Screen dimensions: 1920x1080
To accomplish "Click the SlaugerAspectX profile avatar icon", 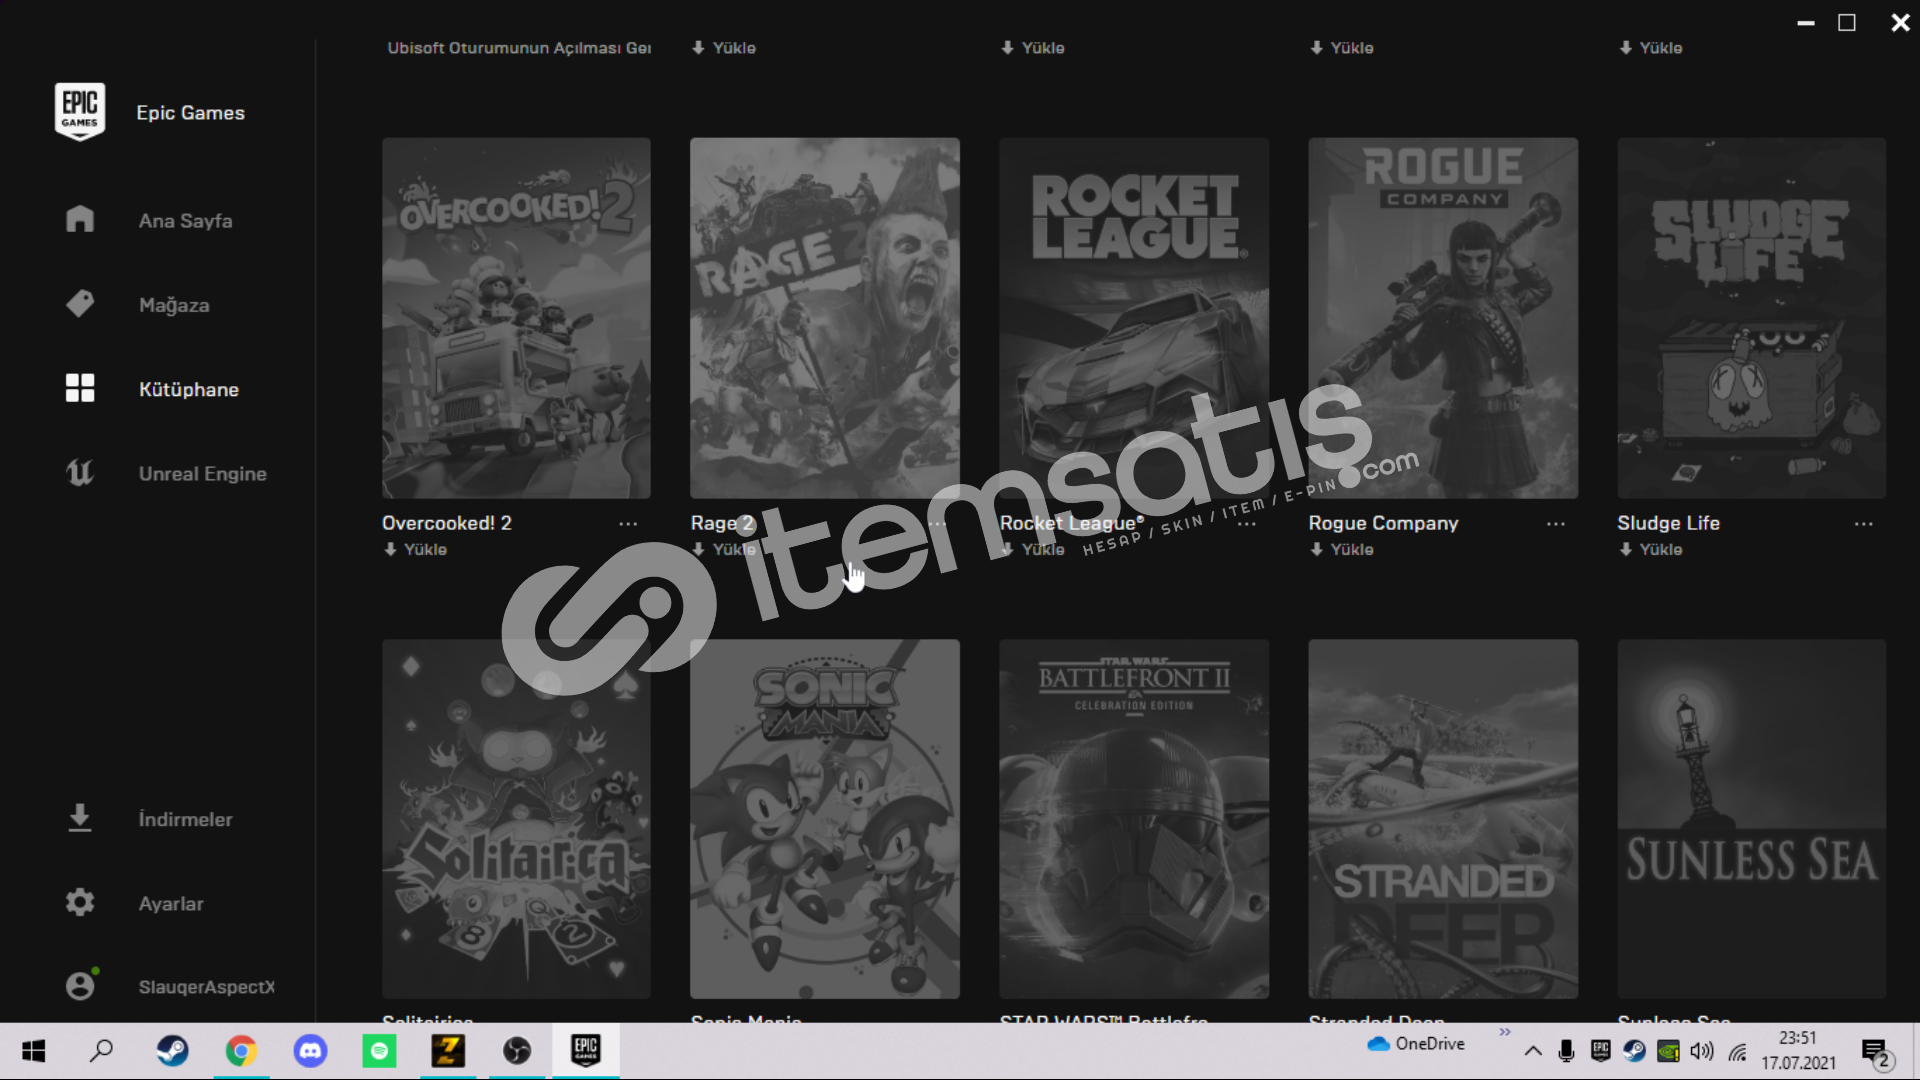I will click(81, 985).
